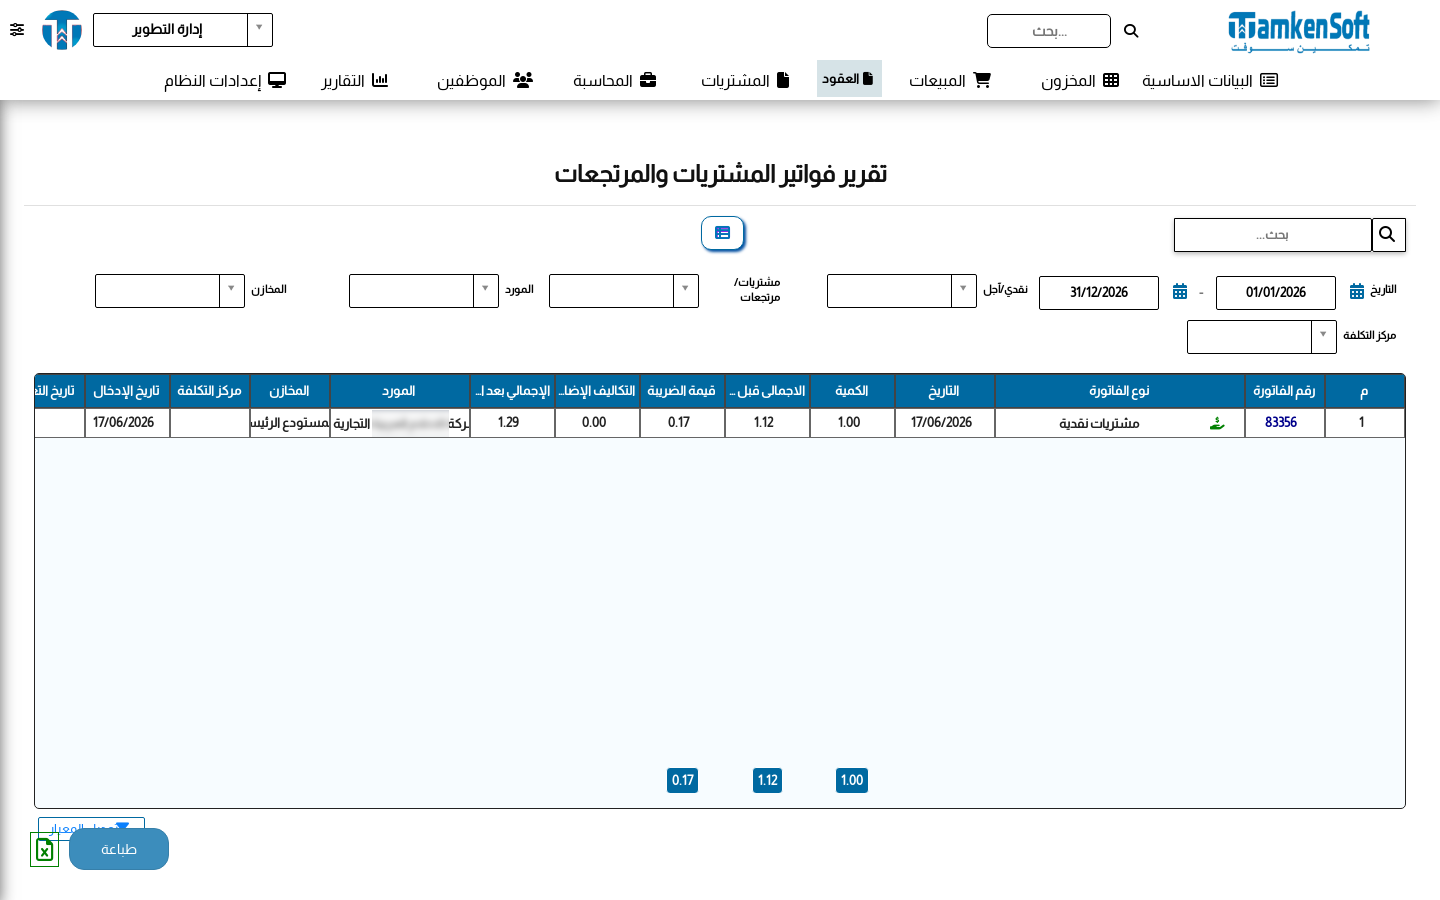Open البيانات الاساسية menu
This screenshot has height=900, width=1440.
click(x=1210, y=80)
